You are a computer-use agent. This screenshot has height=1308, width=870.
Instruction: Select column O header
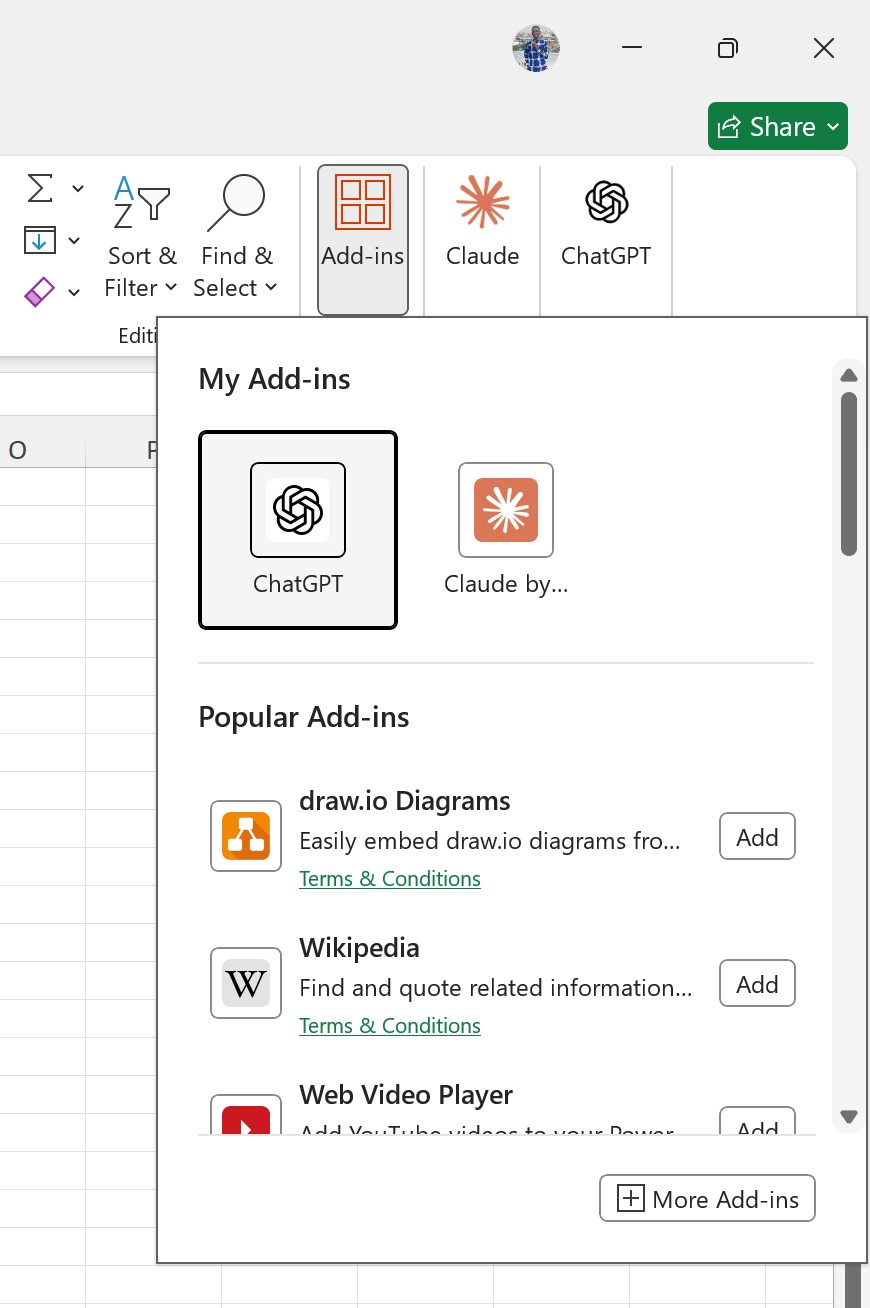(18, 450)
